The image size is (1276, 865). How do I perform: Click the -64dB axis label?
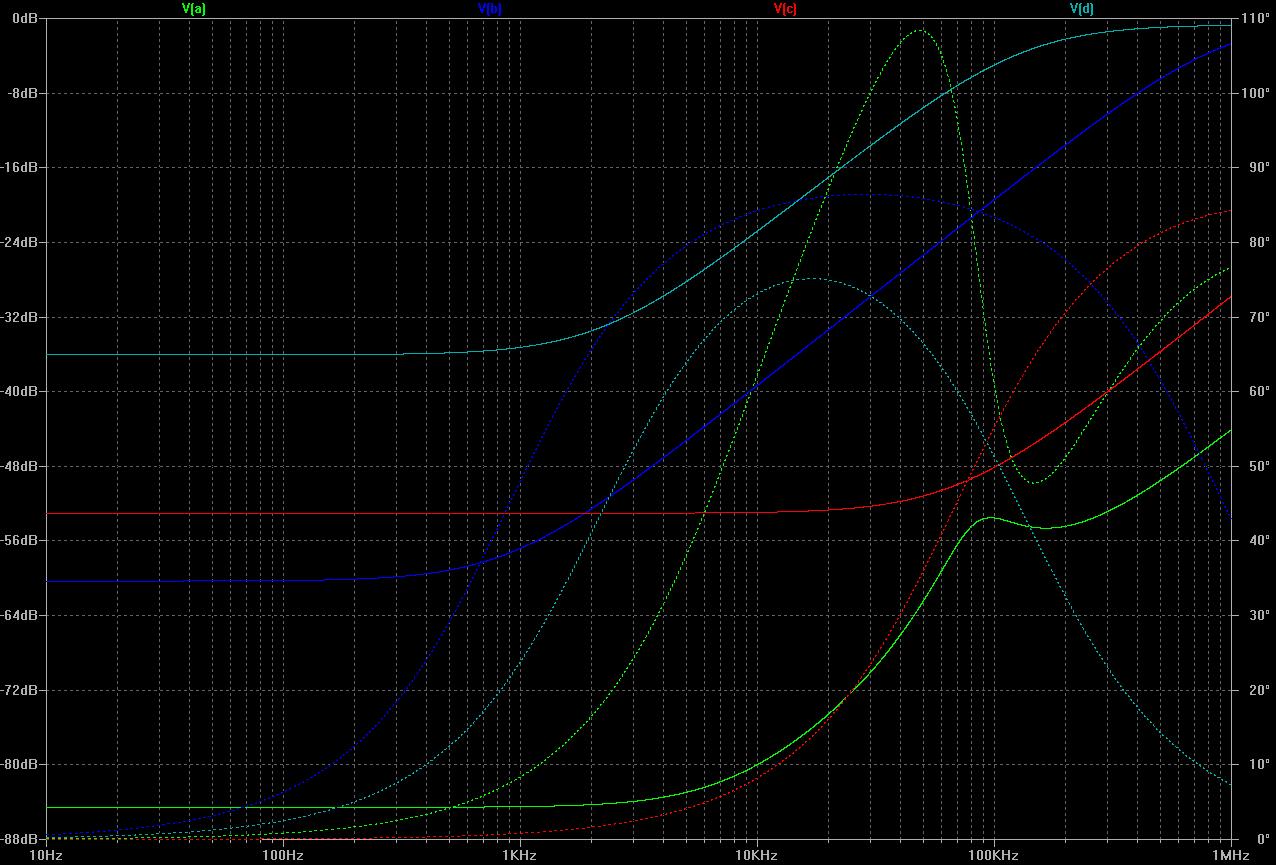point(20,615)
